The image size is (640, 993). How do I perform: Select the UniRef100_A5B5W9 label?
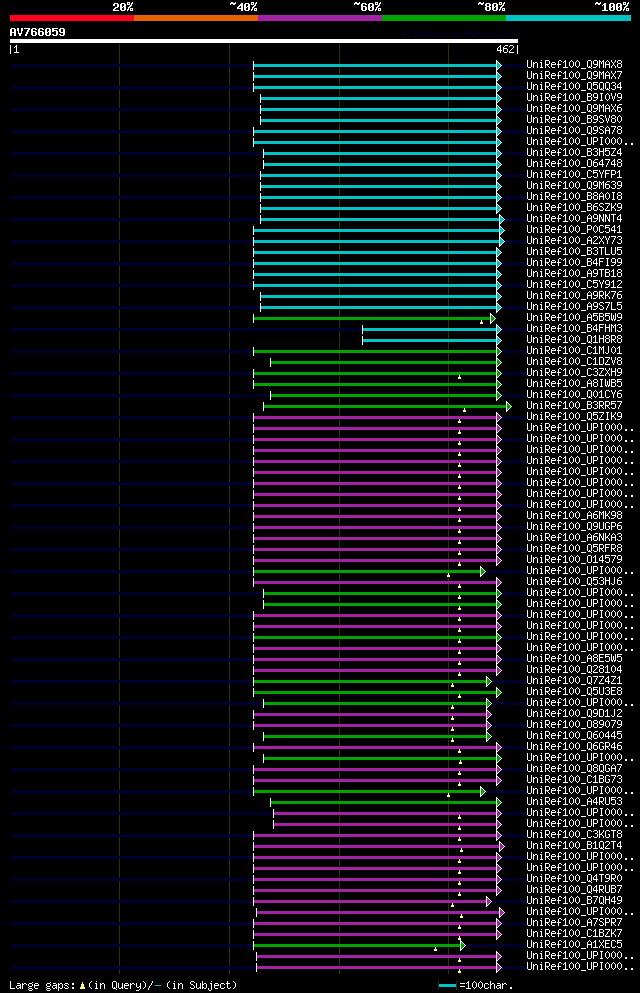coord(574,317)
